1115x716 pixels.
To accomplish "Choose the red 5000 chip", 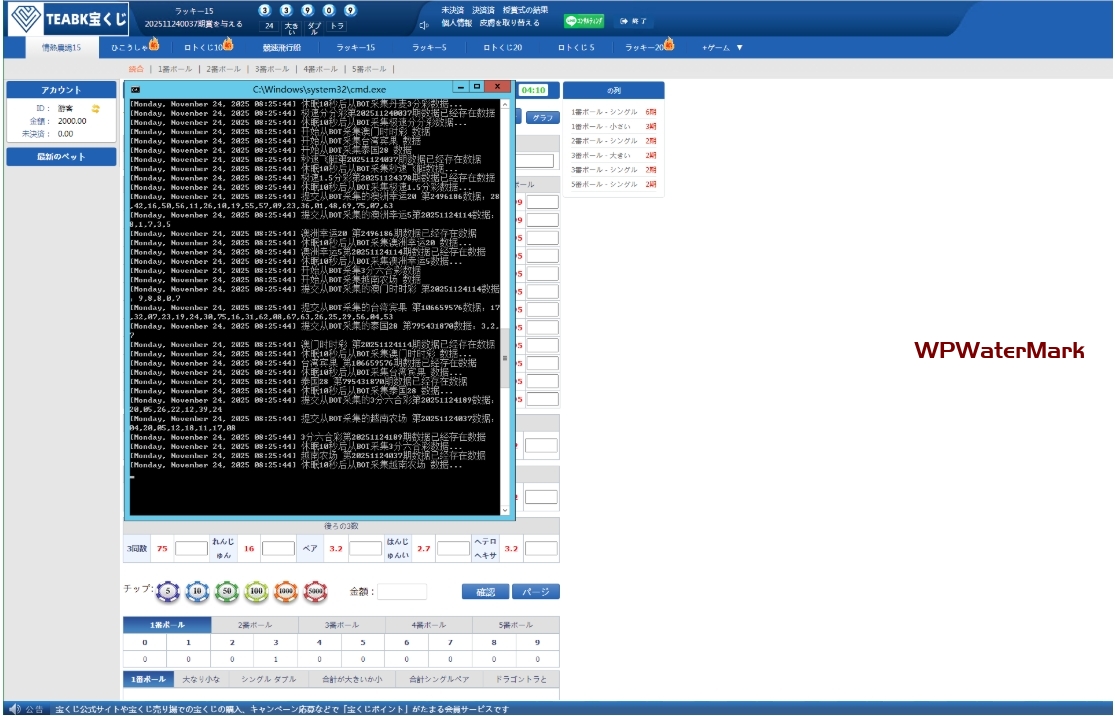I will pos(315,592).
